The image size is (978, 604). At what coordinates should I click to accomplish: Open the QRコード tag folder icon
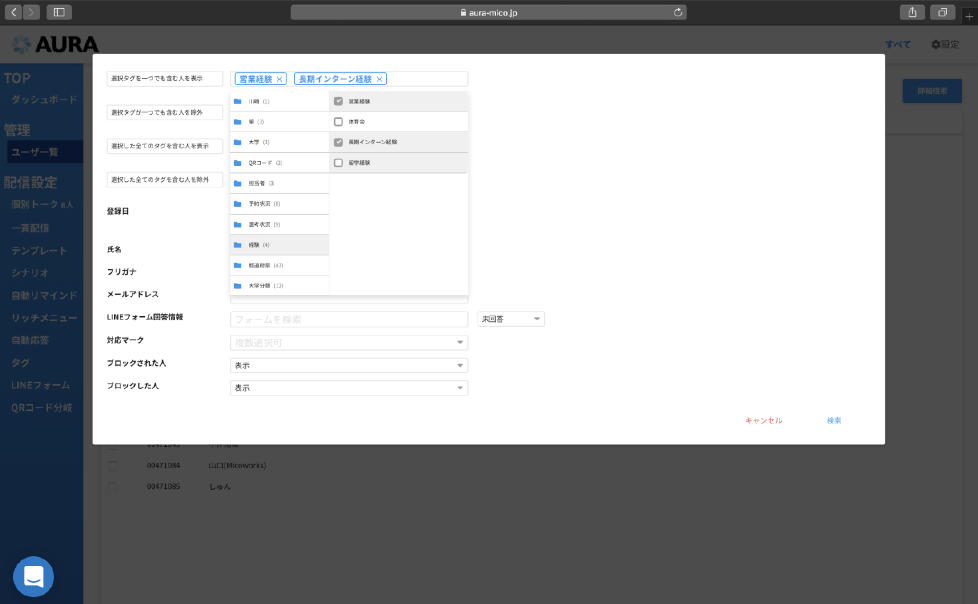click(238, 163)
